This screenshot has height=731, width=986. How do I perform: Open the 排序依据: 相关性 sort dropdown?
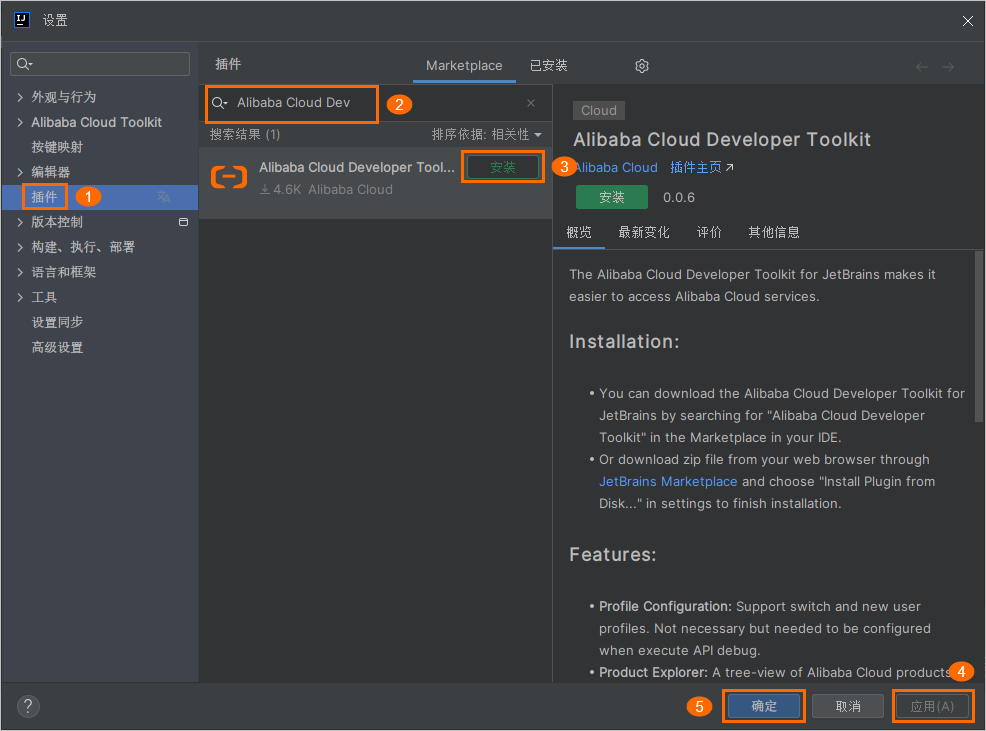486,135
